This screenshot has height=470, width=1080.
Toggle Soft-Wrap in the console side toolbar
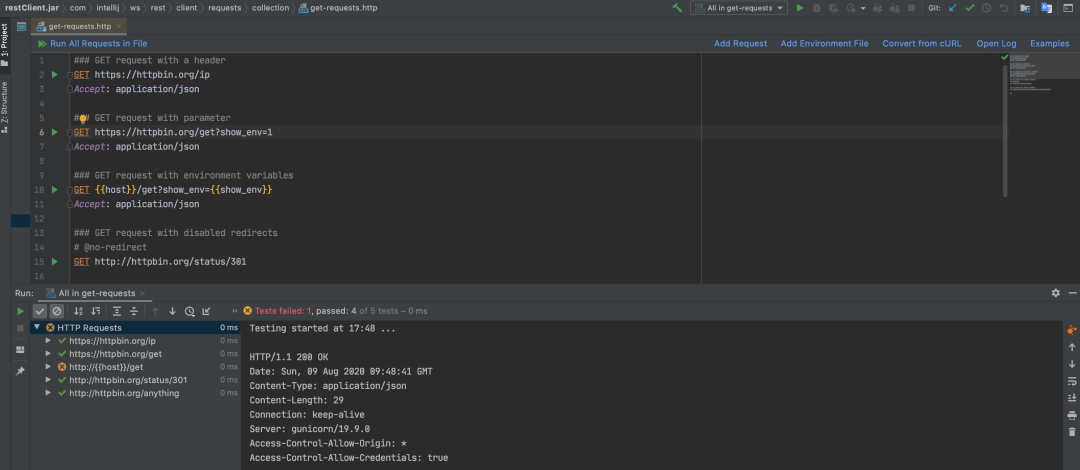click(x=1072, y=381)
